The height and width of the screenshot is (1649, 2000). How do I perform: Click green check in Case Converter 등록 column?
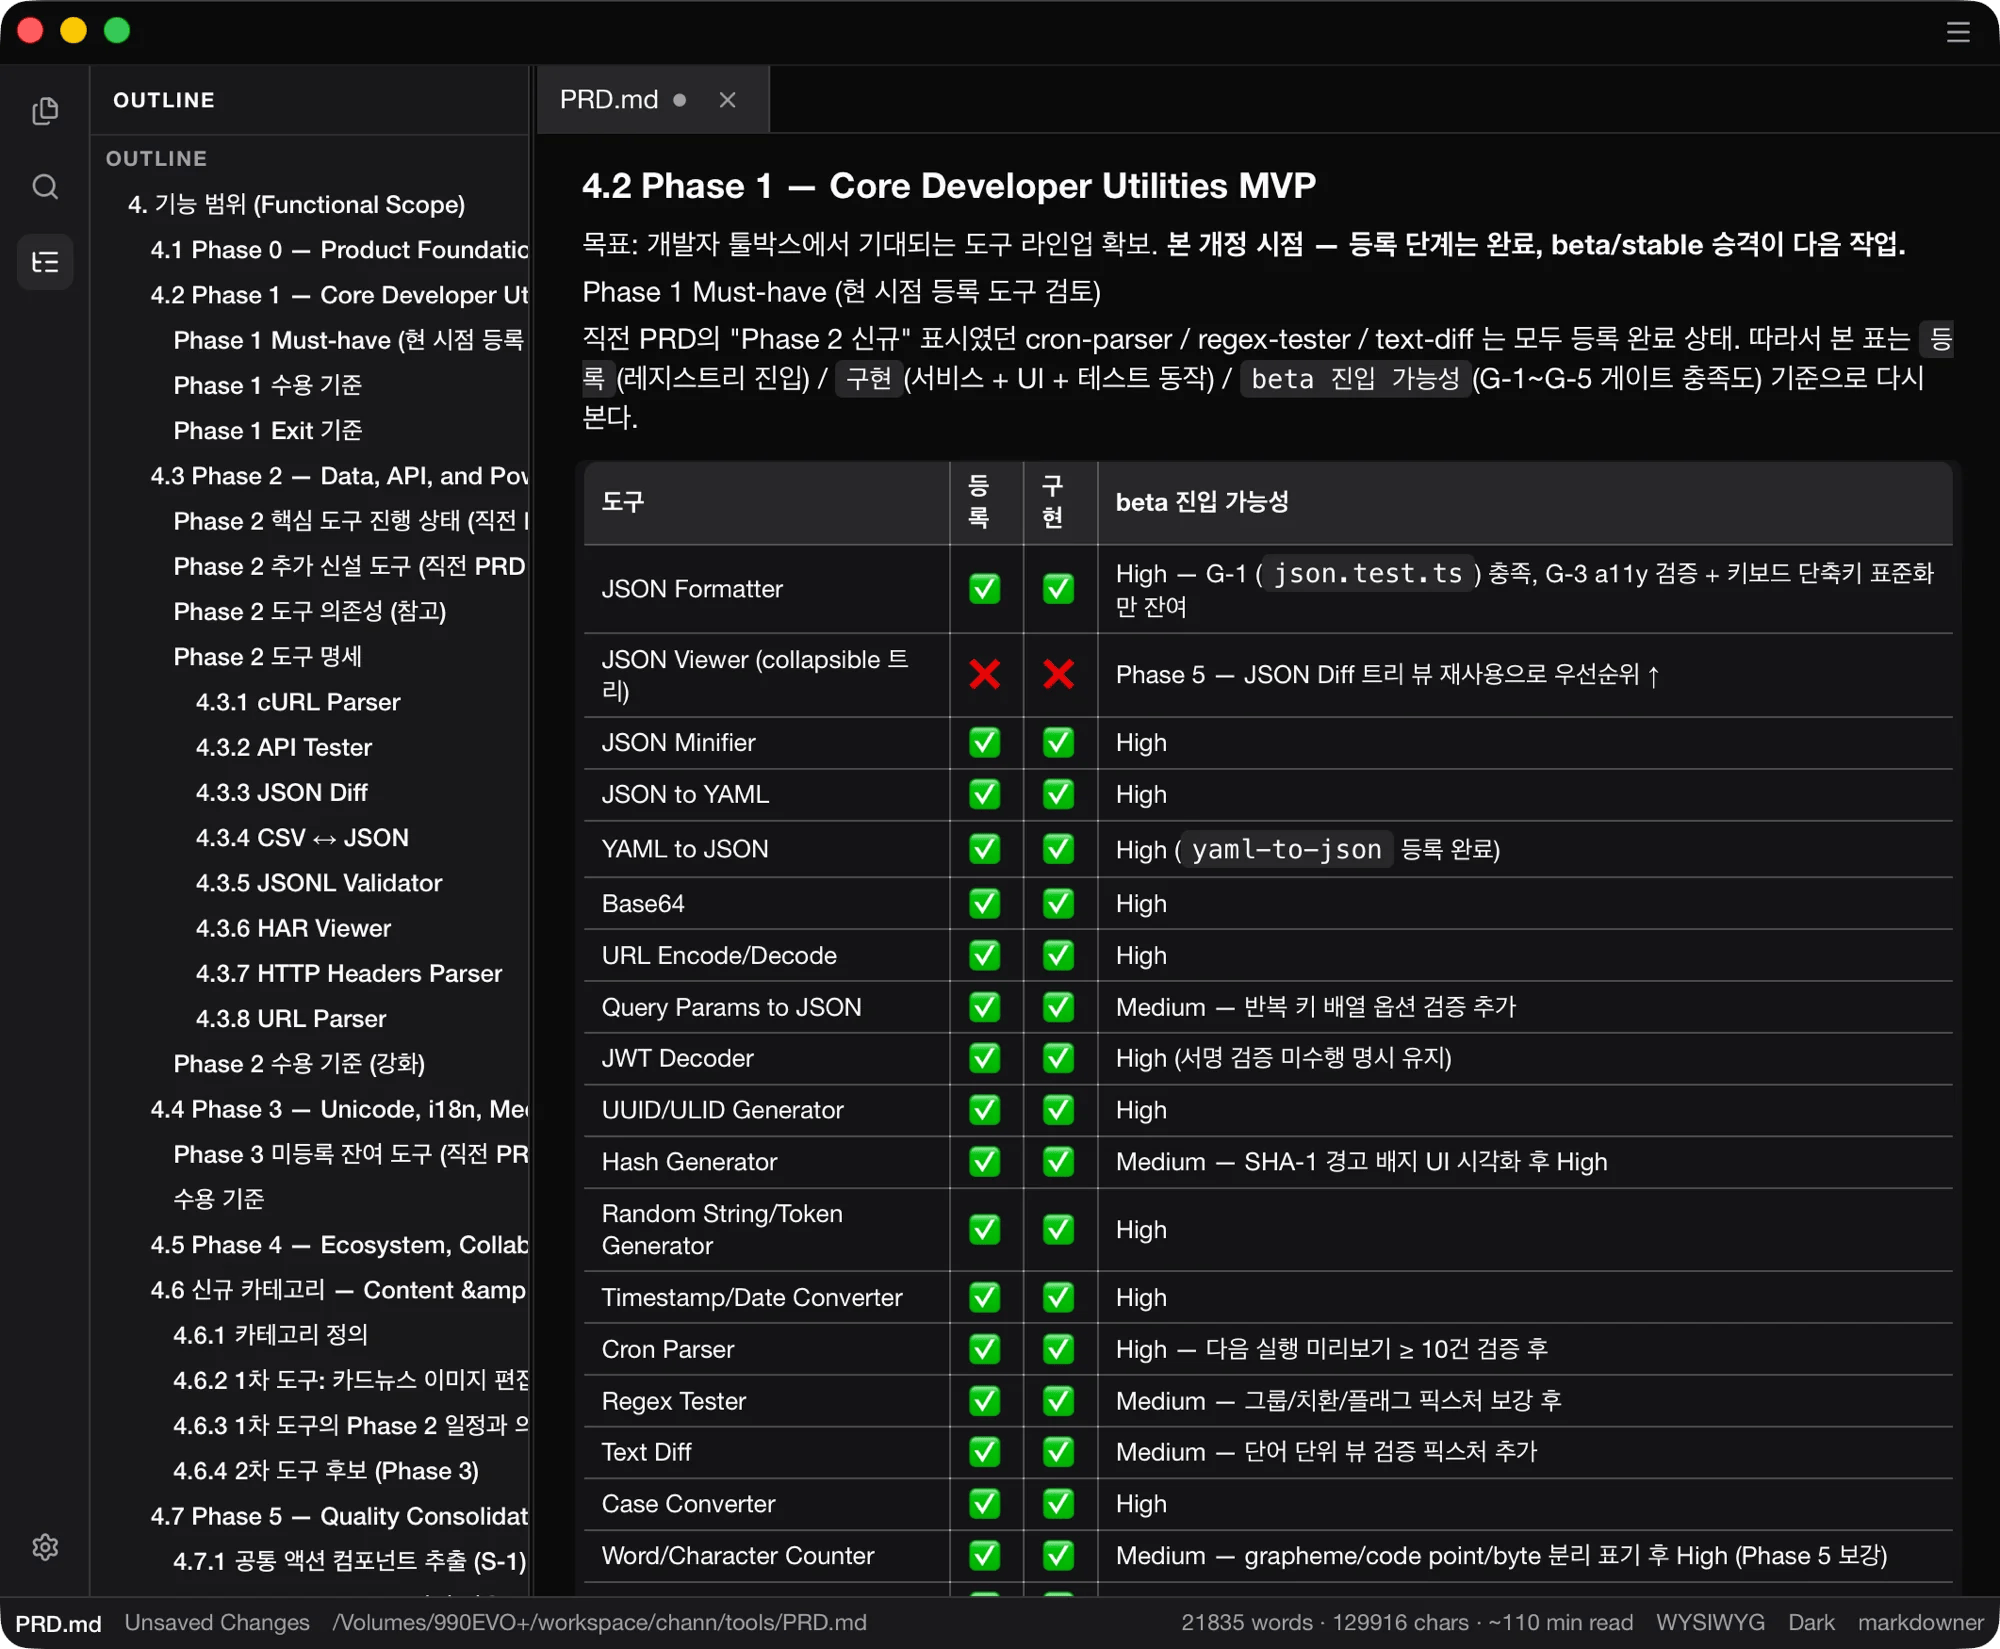click(x=985, y=1503)
